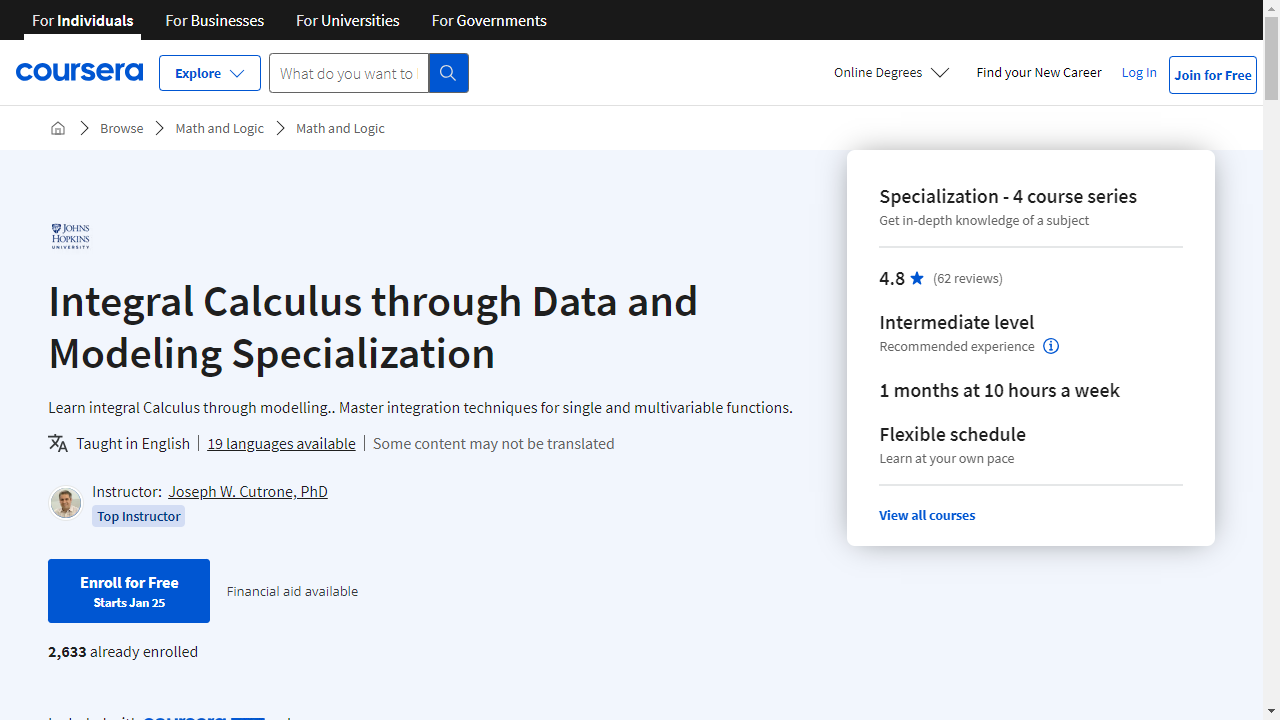Open 19 languages available link
This screenshot has width=1280, height=720.
pyautogui.click(x=281, y=443)
